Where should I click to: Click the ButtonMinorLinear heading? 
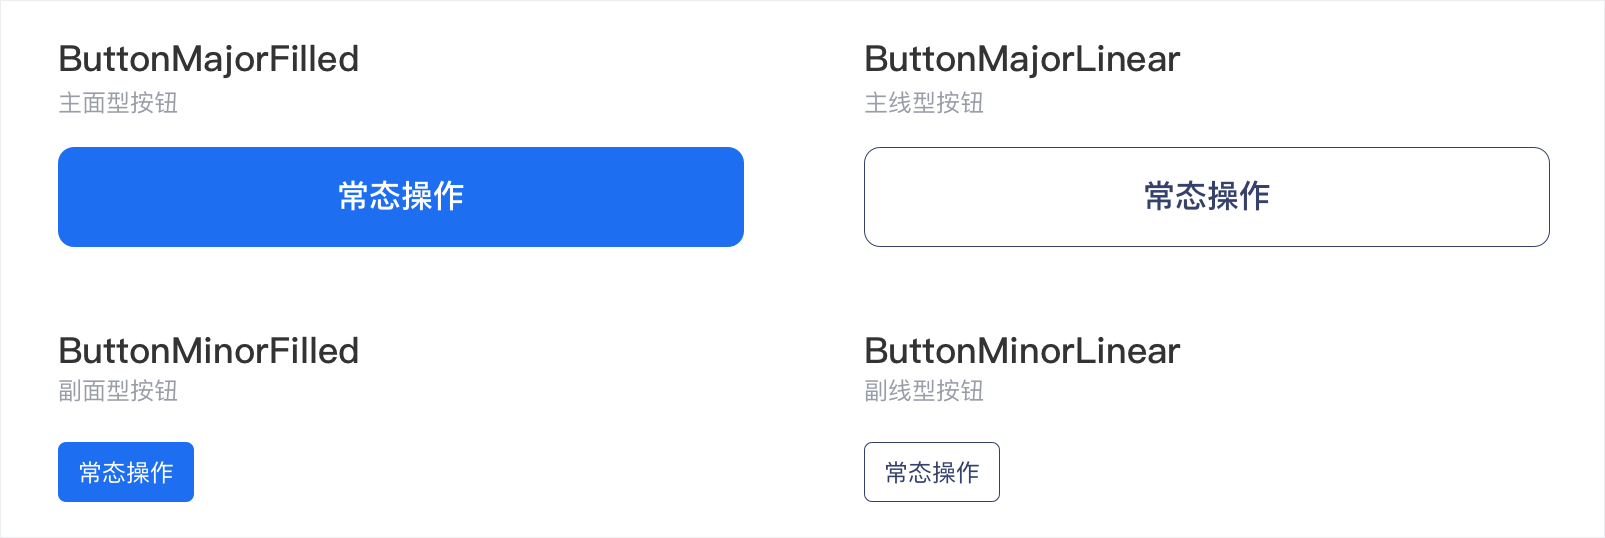click(1022, 351)
